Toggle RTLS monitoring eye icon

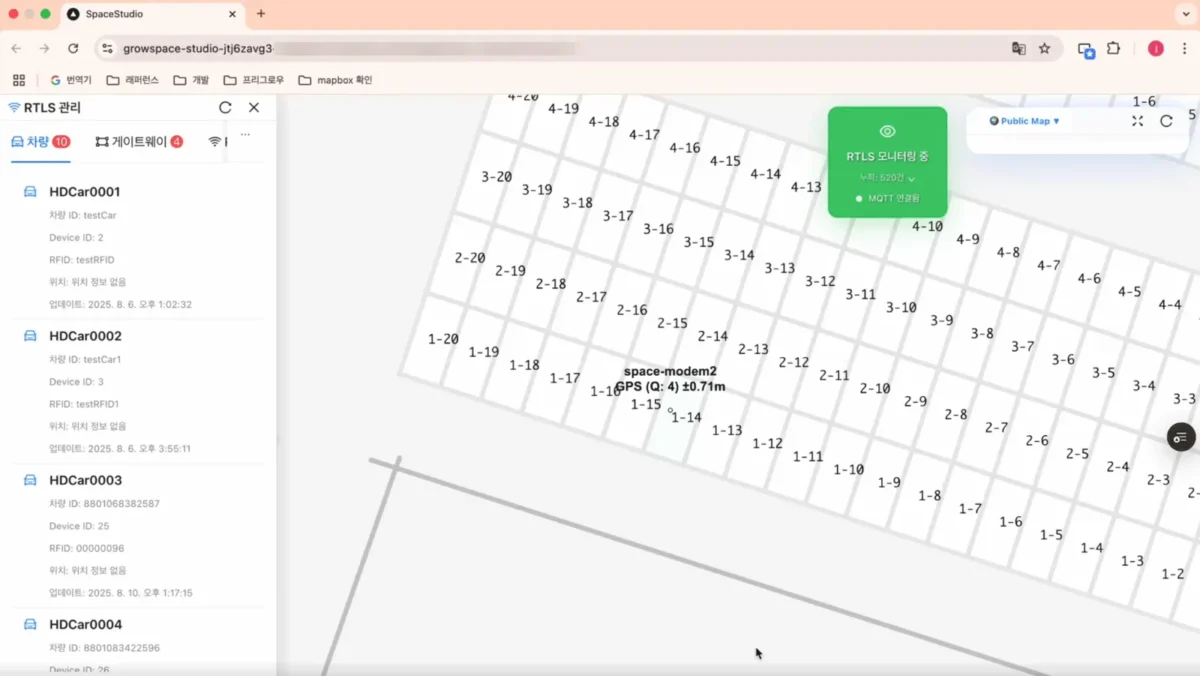click(x=887, y=132)
